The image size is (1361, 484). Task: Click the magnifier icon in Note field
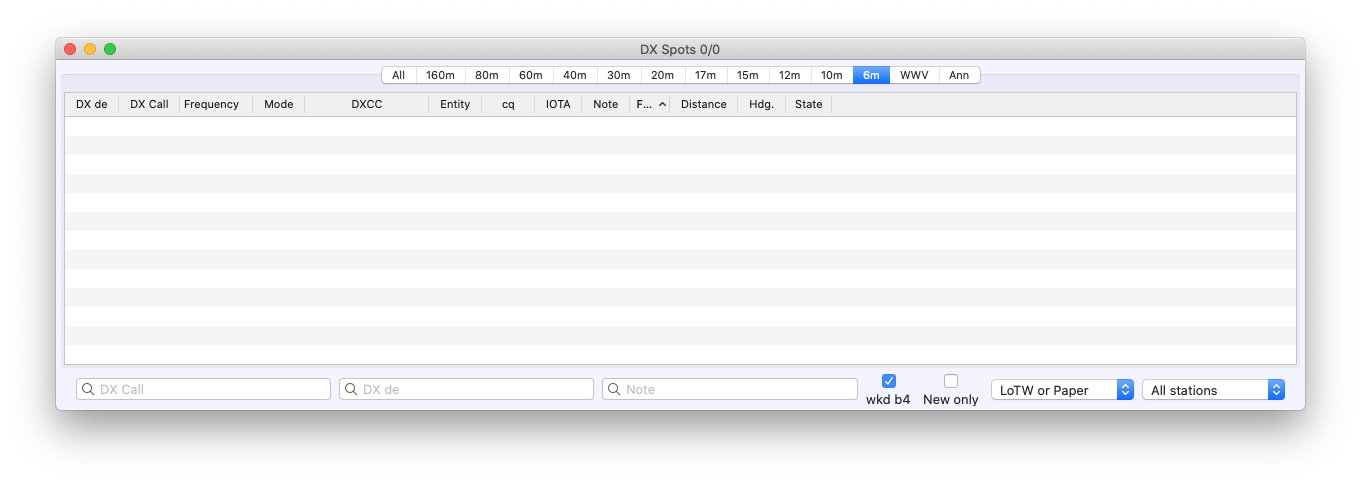[614, 389]
